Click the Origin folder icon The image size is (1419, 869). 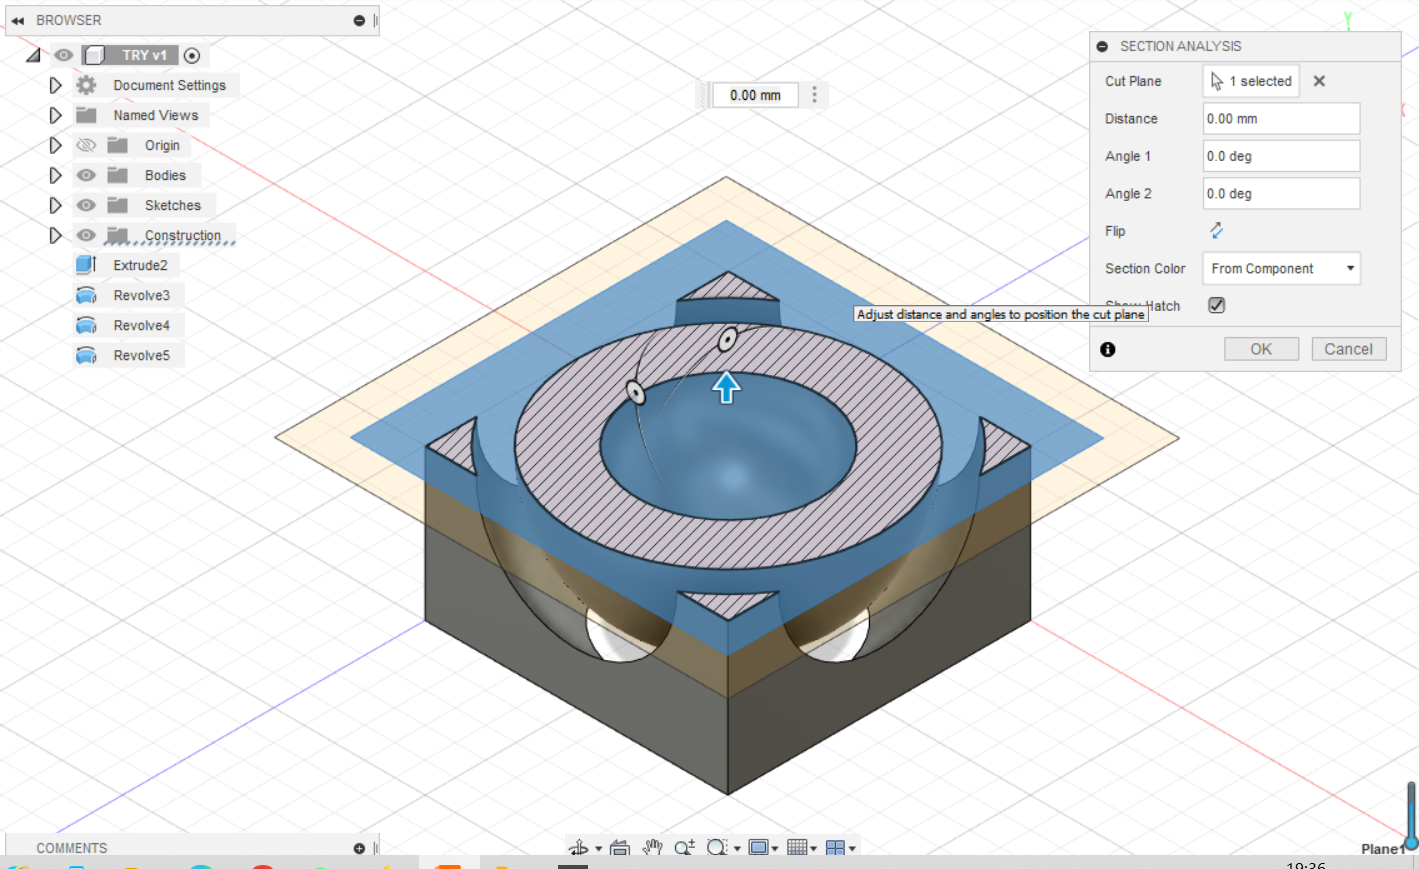[x=118, y=145]
